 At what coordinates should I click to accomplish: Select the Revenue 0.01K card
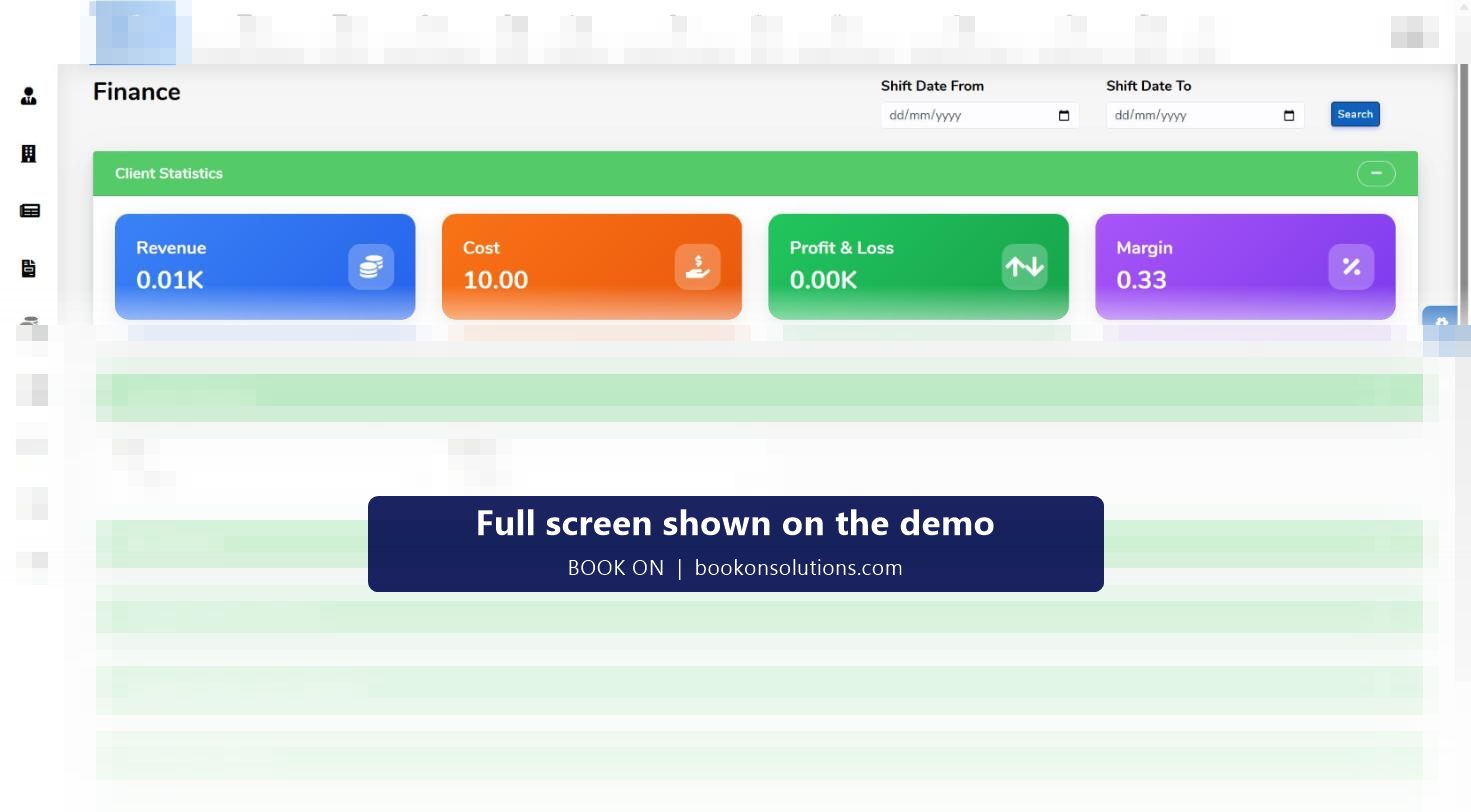coord(265,267)
